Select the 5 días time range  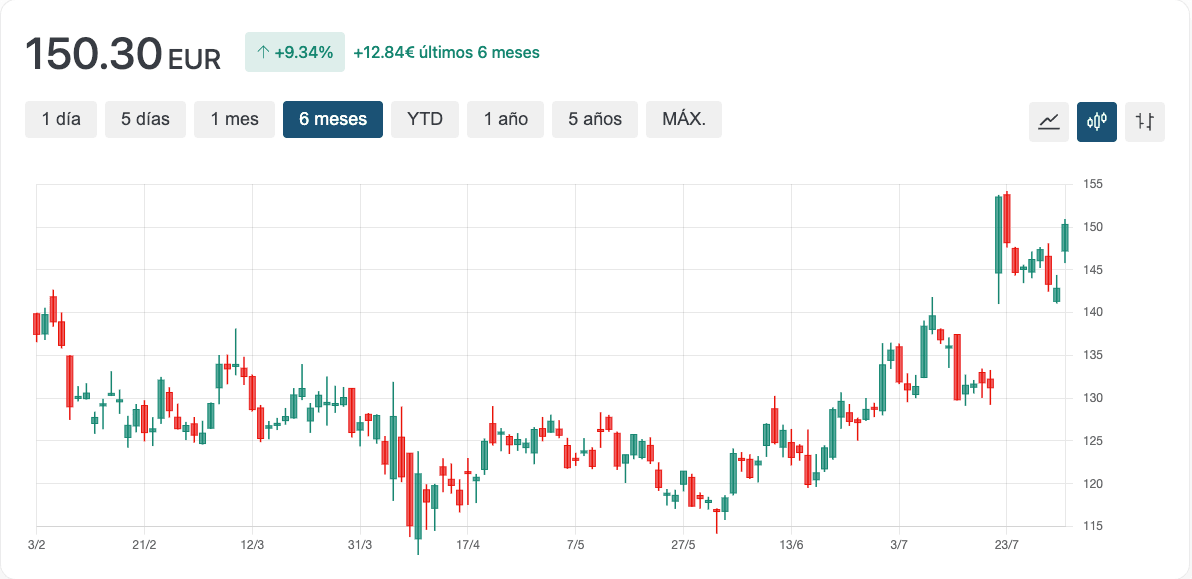(x=145, y=119)
